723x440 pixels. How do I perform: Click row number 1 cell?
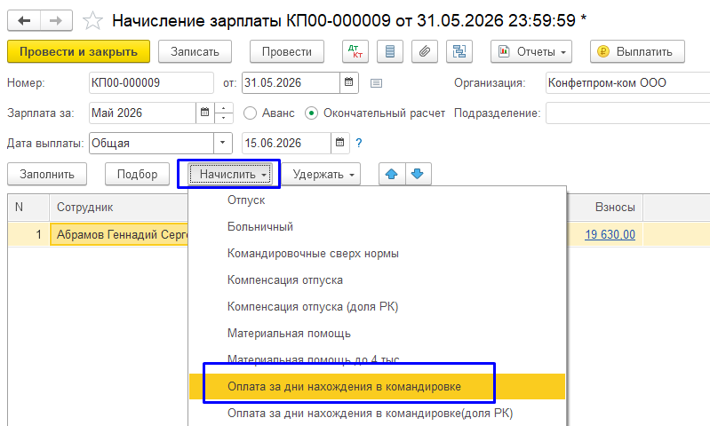click(29, 235)
